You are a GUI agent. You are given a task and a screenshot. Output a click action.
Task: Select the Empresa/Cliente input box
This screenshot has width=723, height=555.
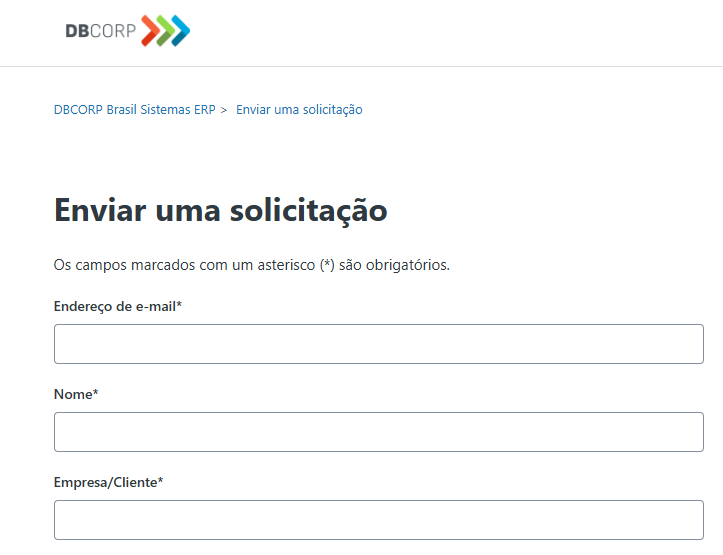378,520
